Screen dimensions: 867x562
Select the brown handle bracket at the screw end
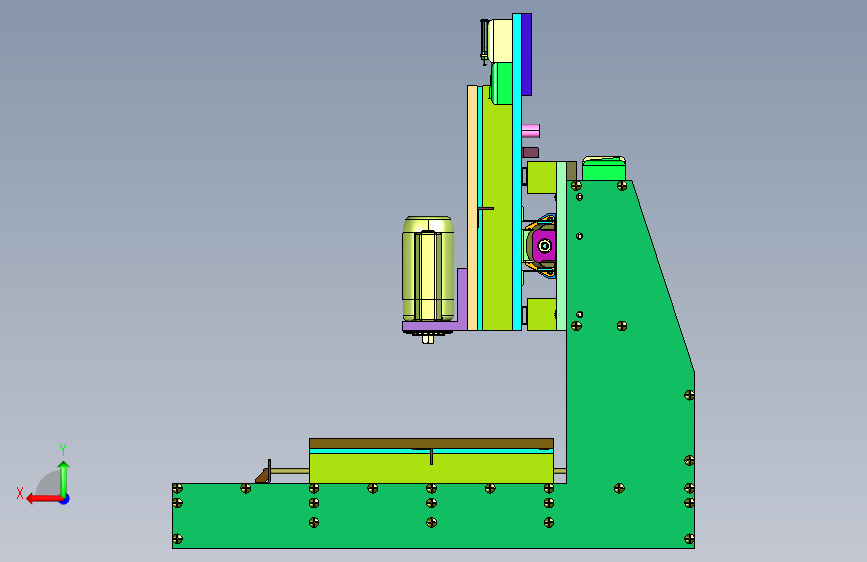pyautogui.click(x=262, y=476)
